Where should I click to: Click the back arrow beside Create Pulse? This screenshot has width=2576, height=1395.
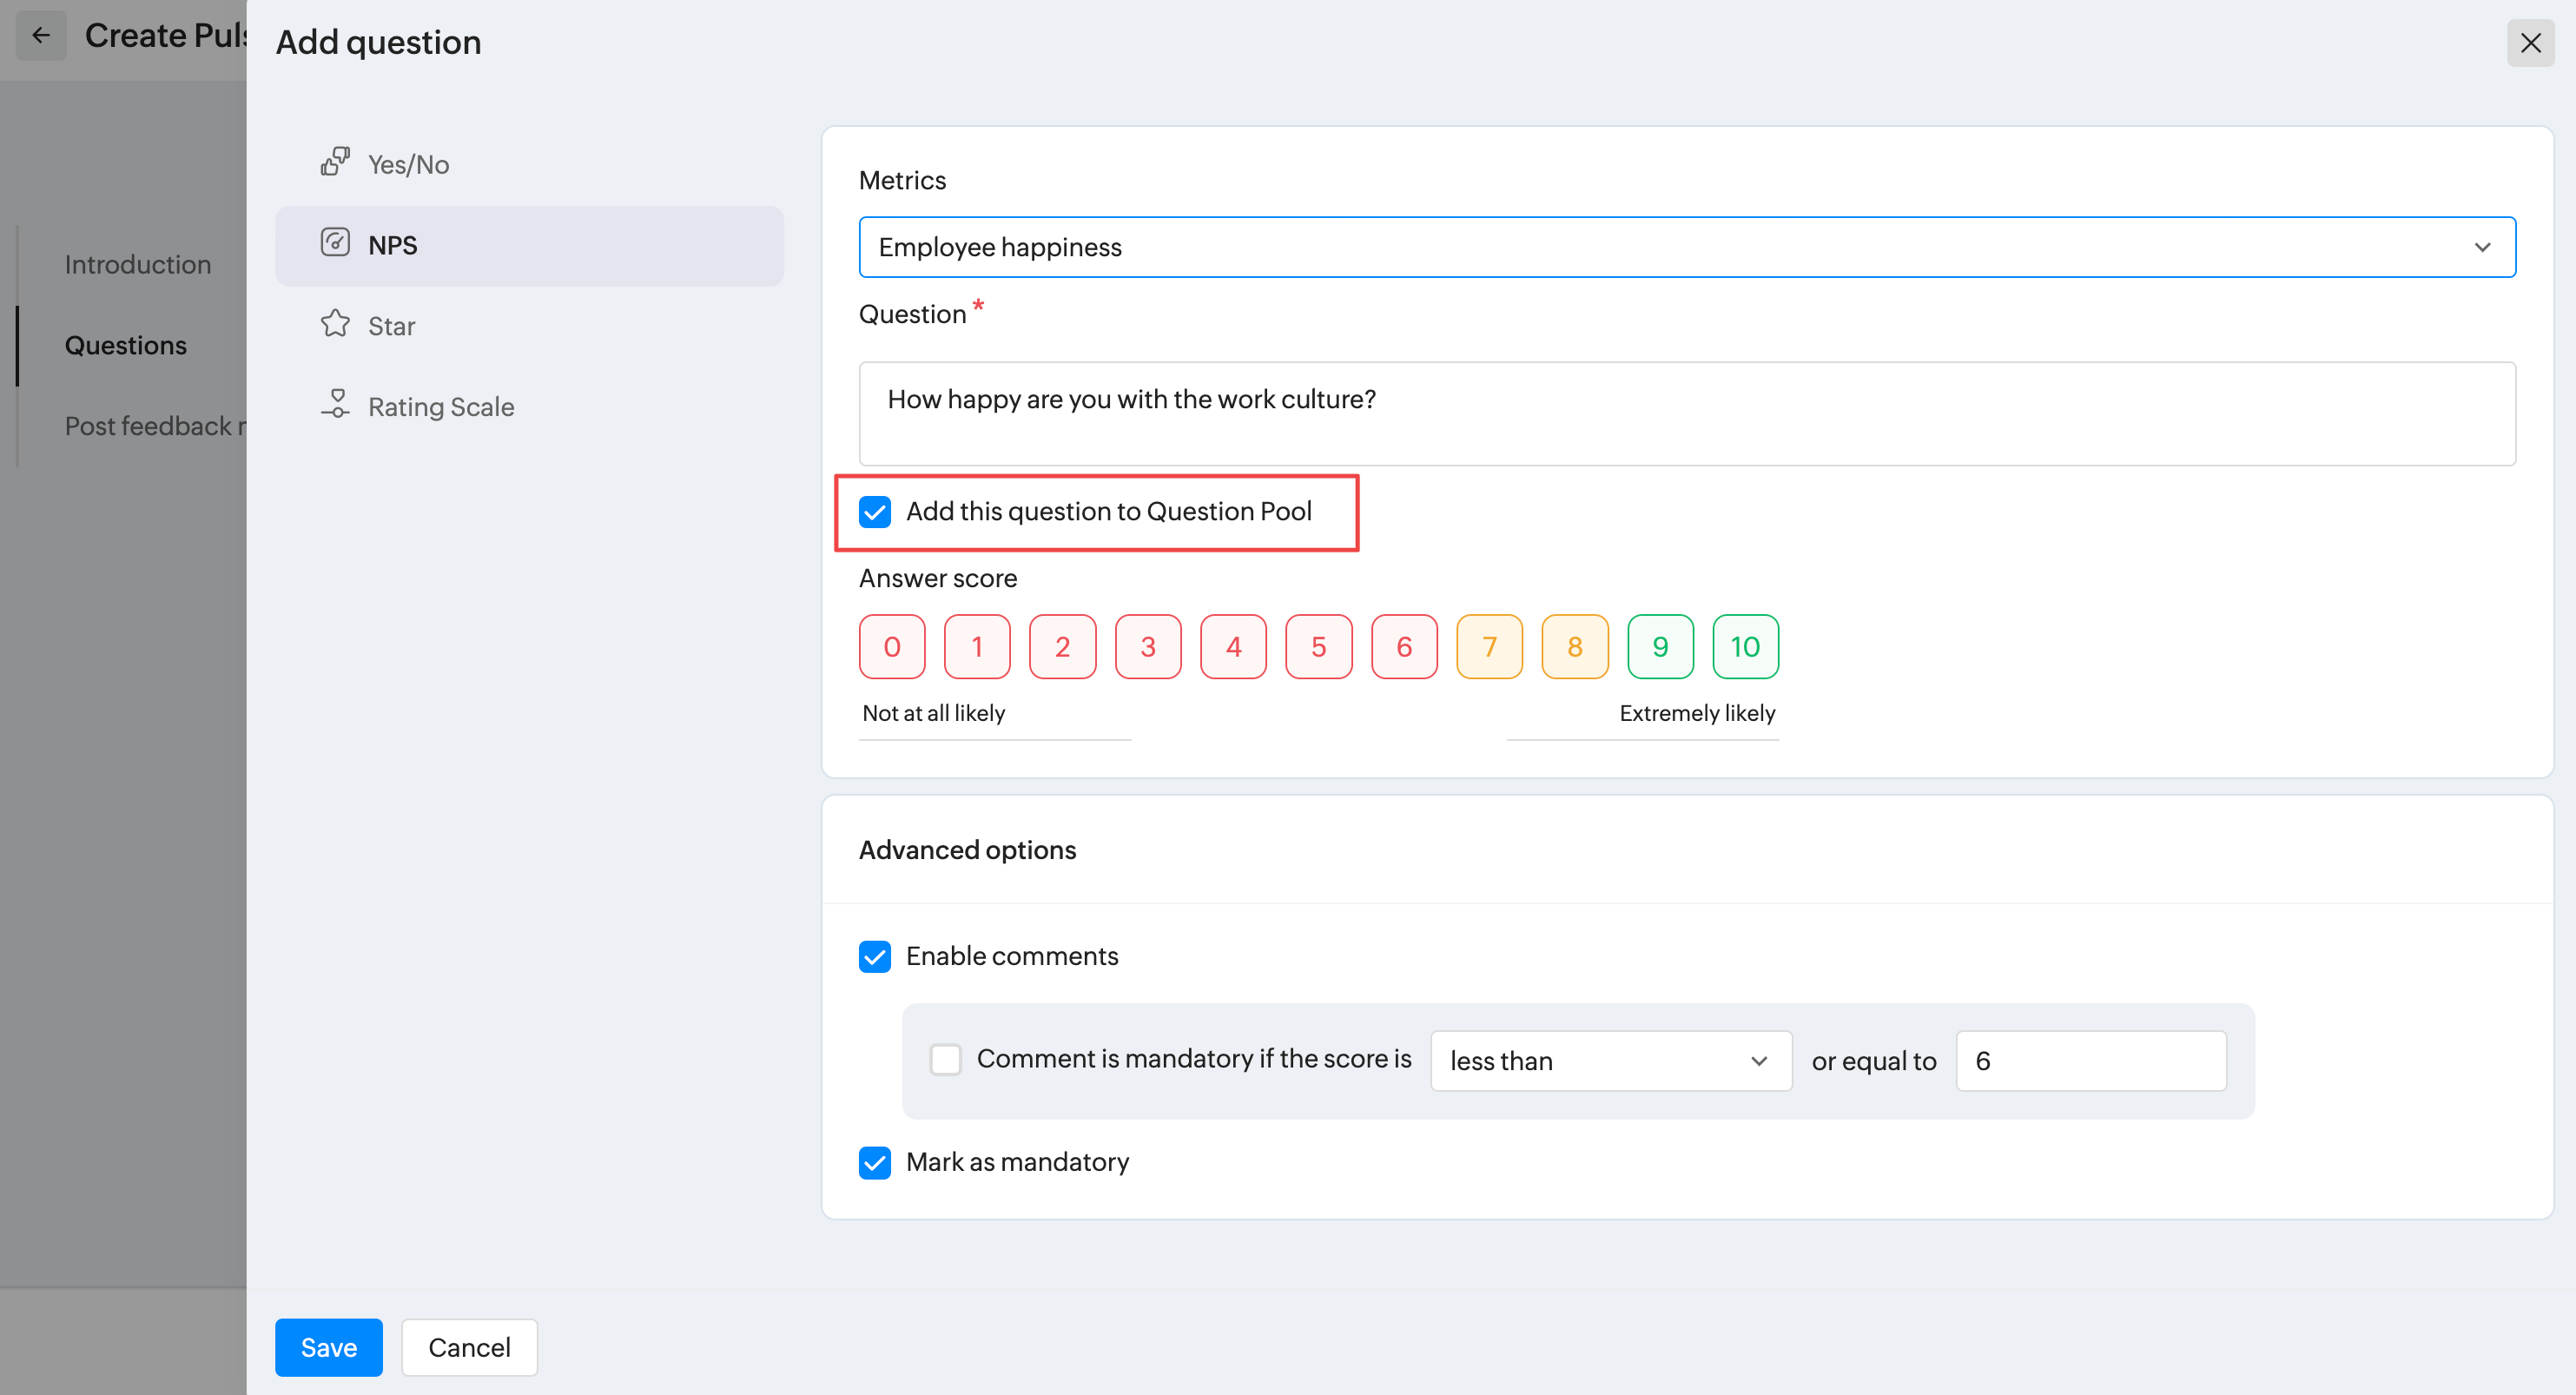coord(41,36)
